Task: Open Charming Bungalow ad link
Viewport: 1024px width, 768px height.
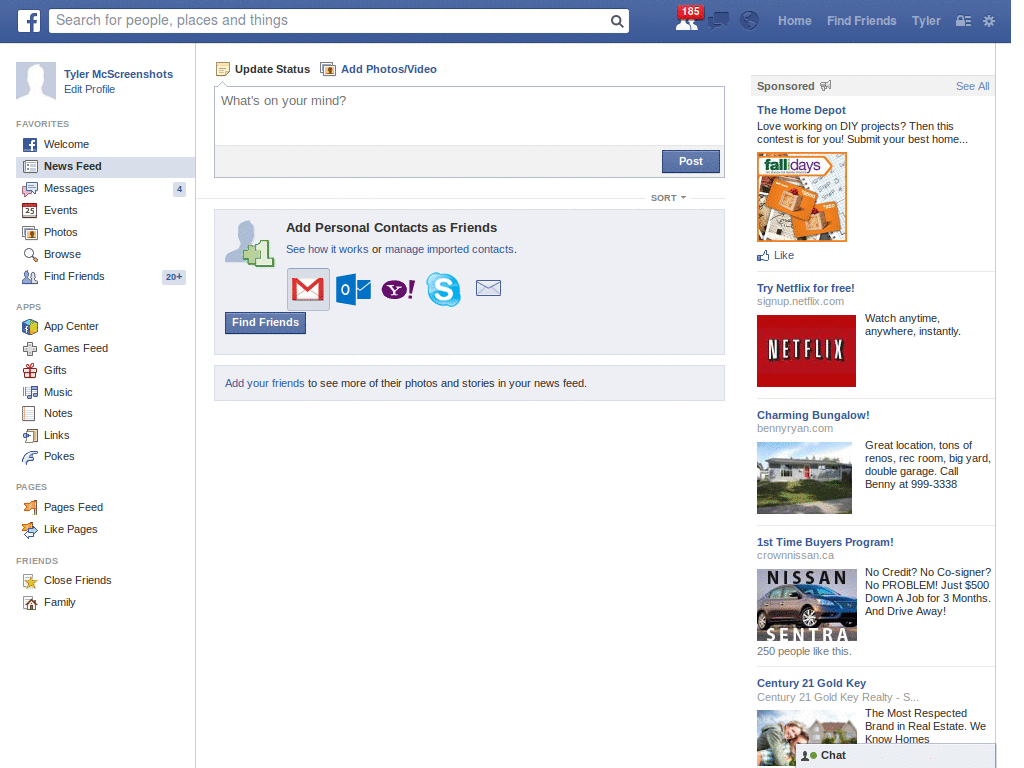Action: coord(813,415)
